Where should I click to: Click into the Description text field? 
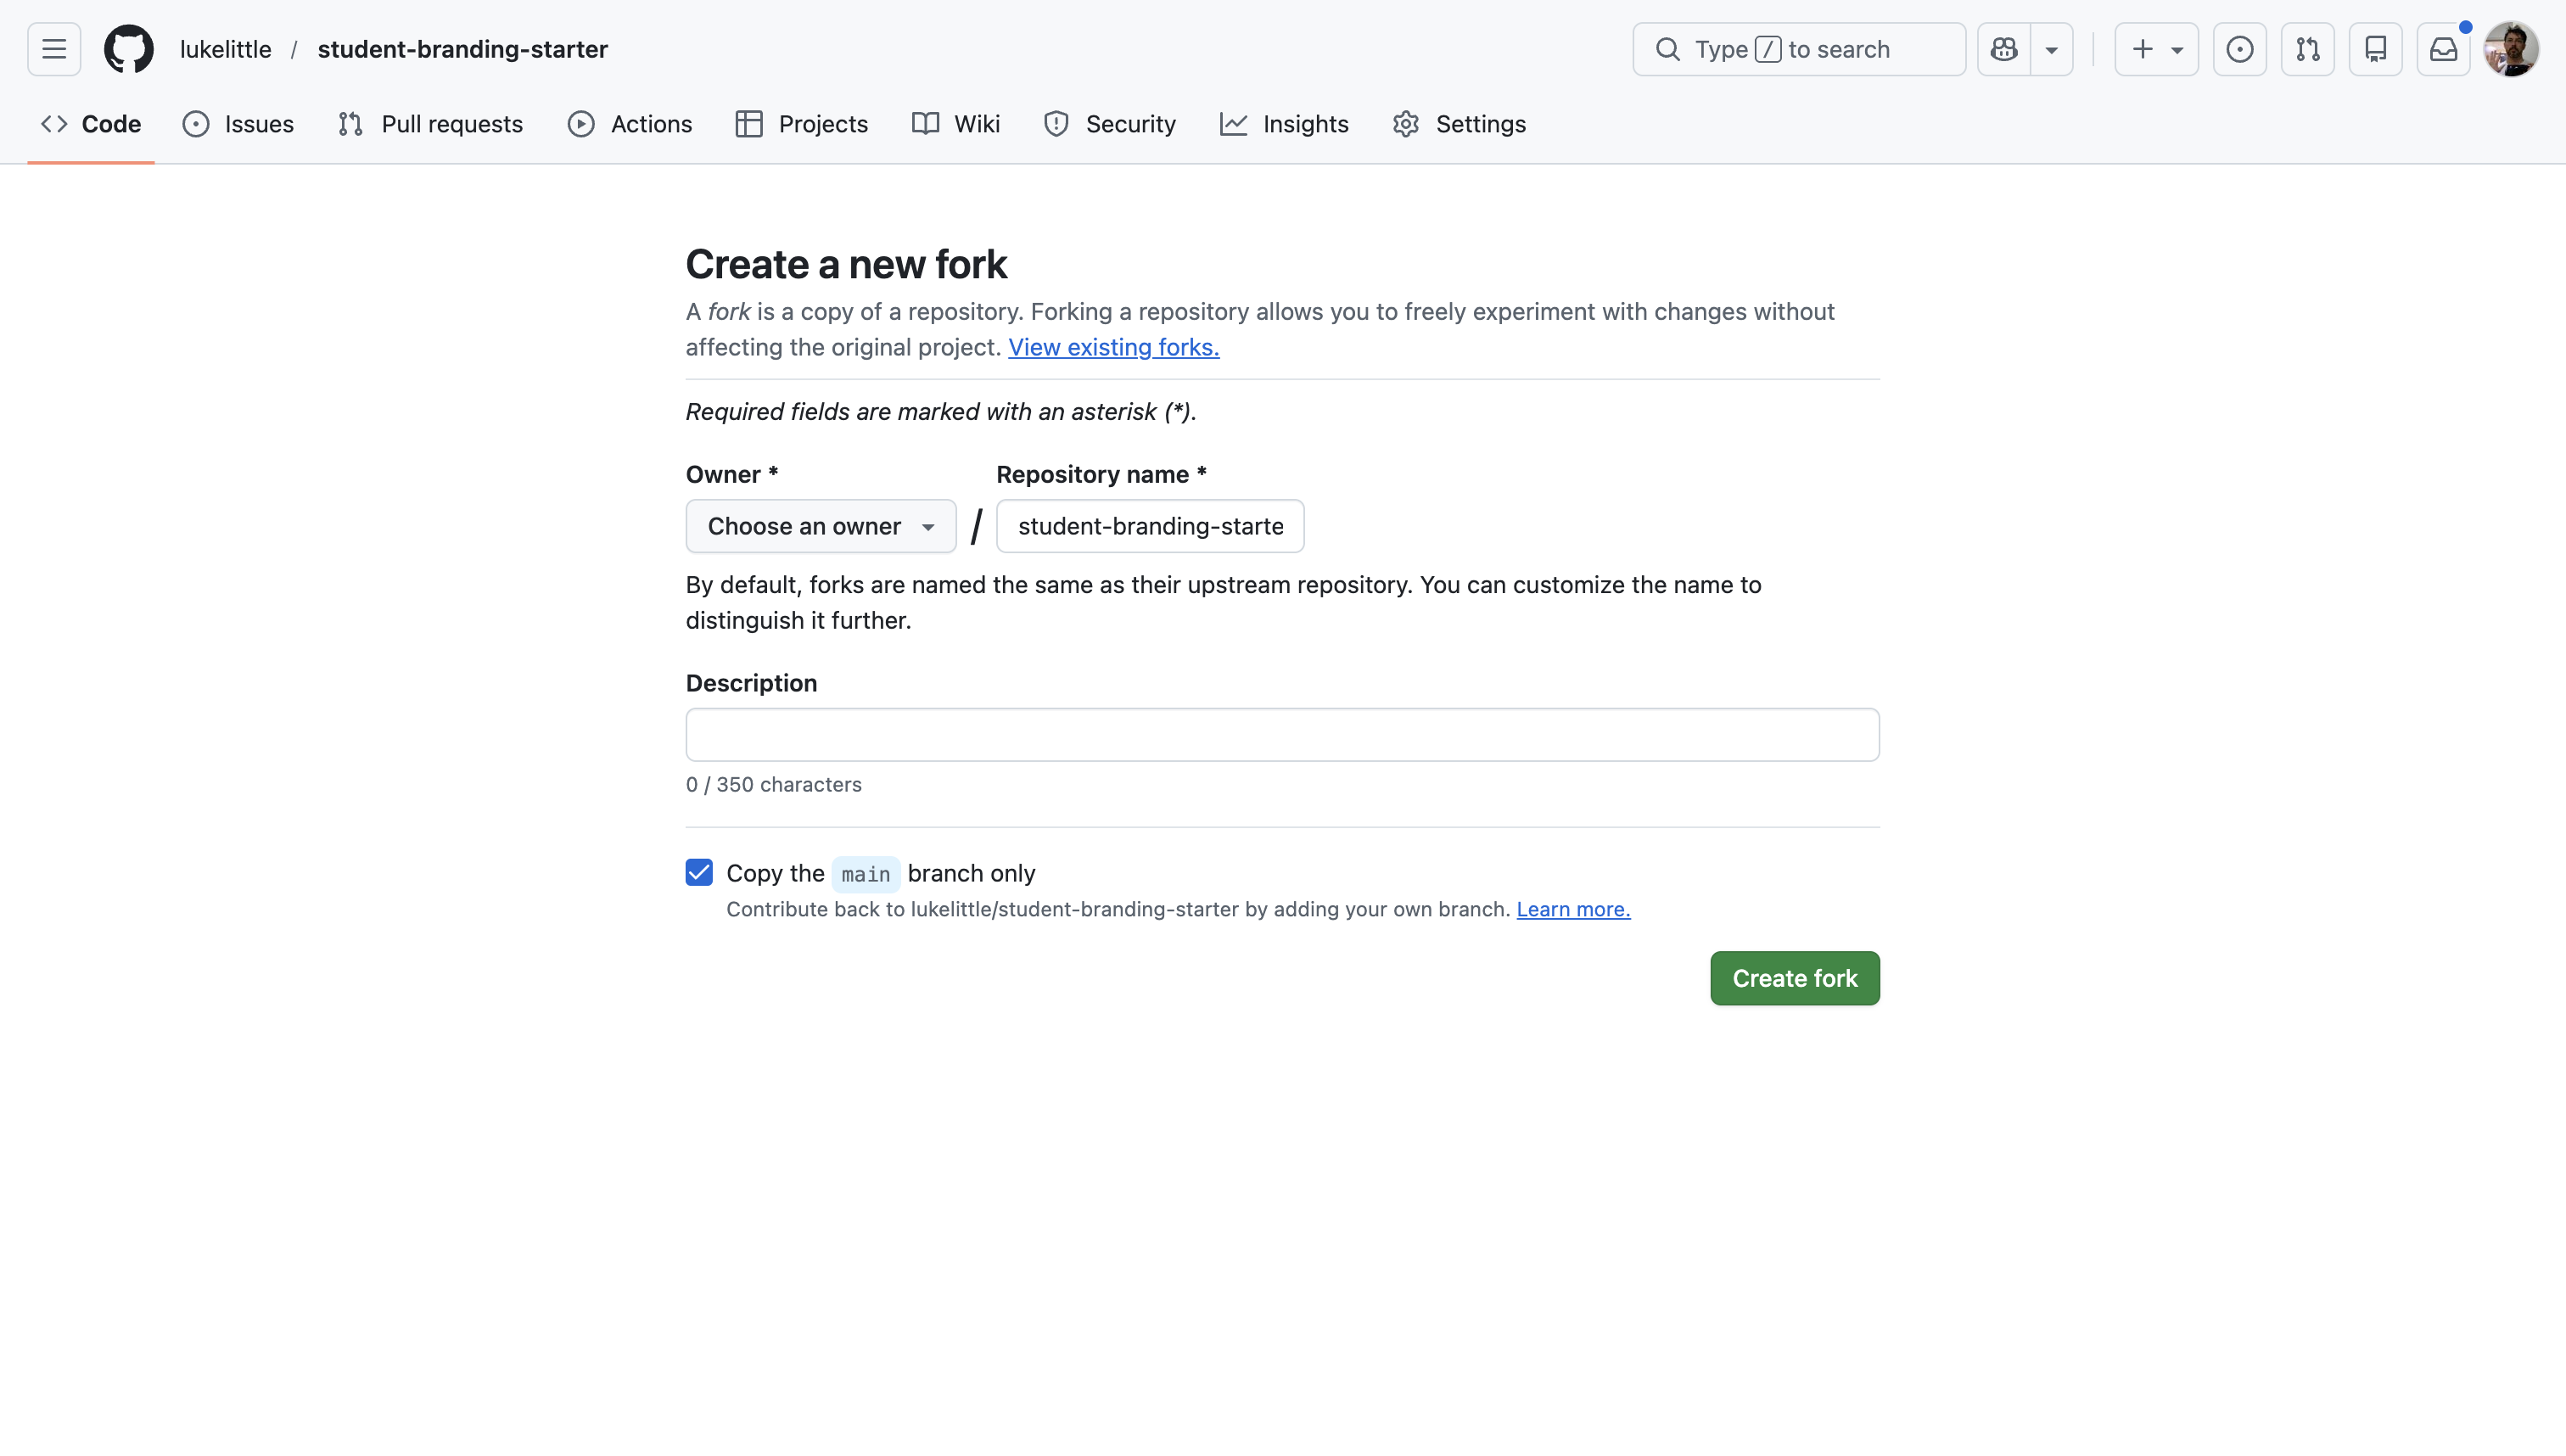[1282, 735]
